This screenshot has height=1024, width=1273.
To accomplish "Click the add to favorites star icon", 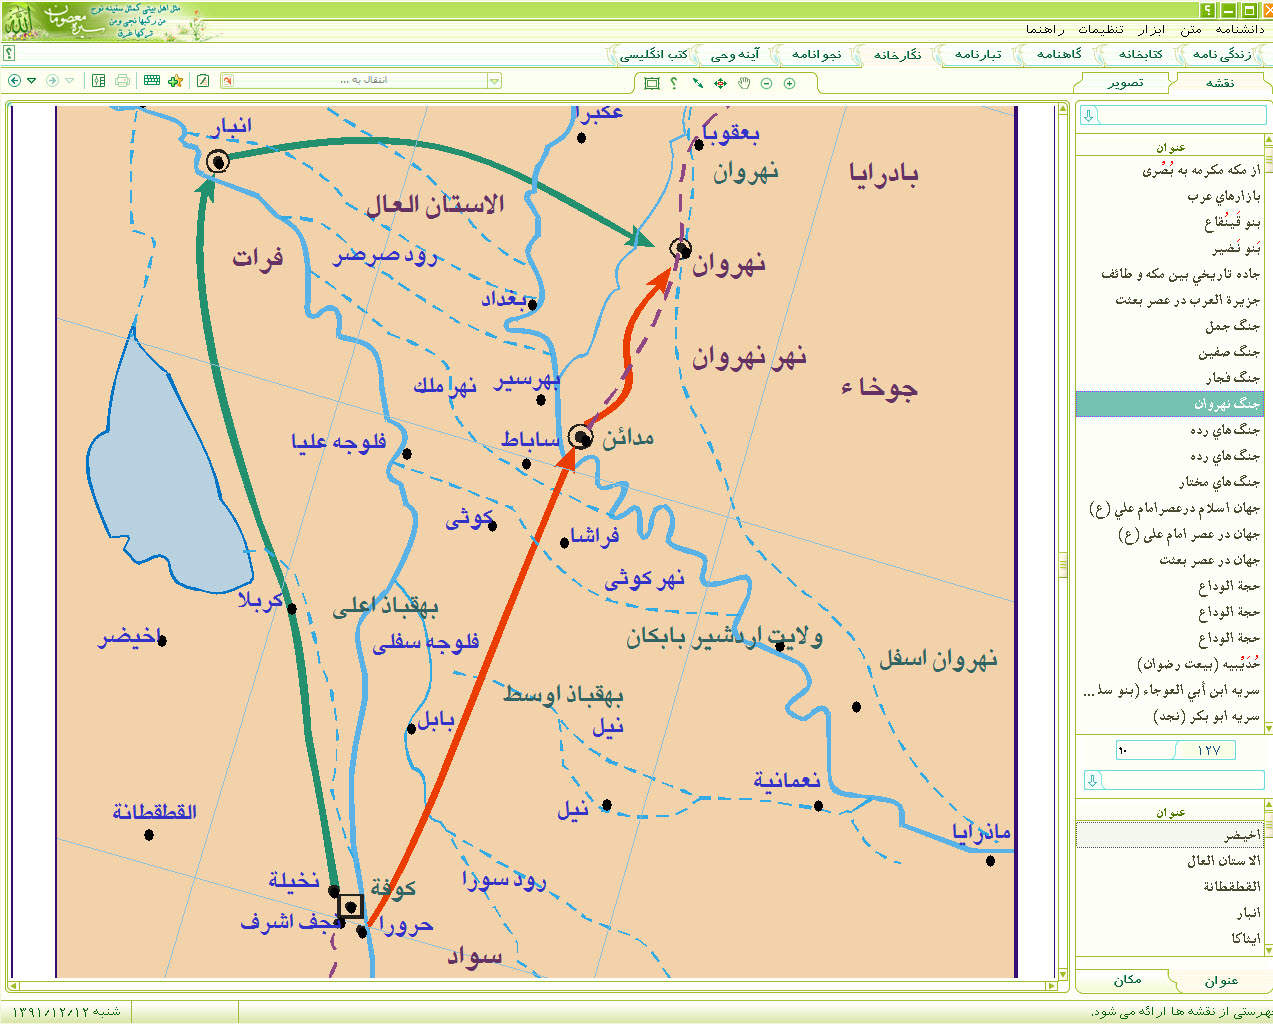I will tap(176, 81).
